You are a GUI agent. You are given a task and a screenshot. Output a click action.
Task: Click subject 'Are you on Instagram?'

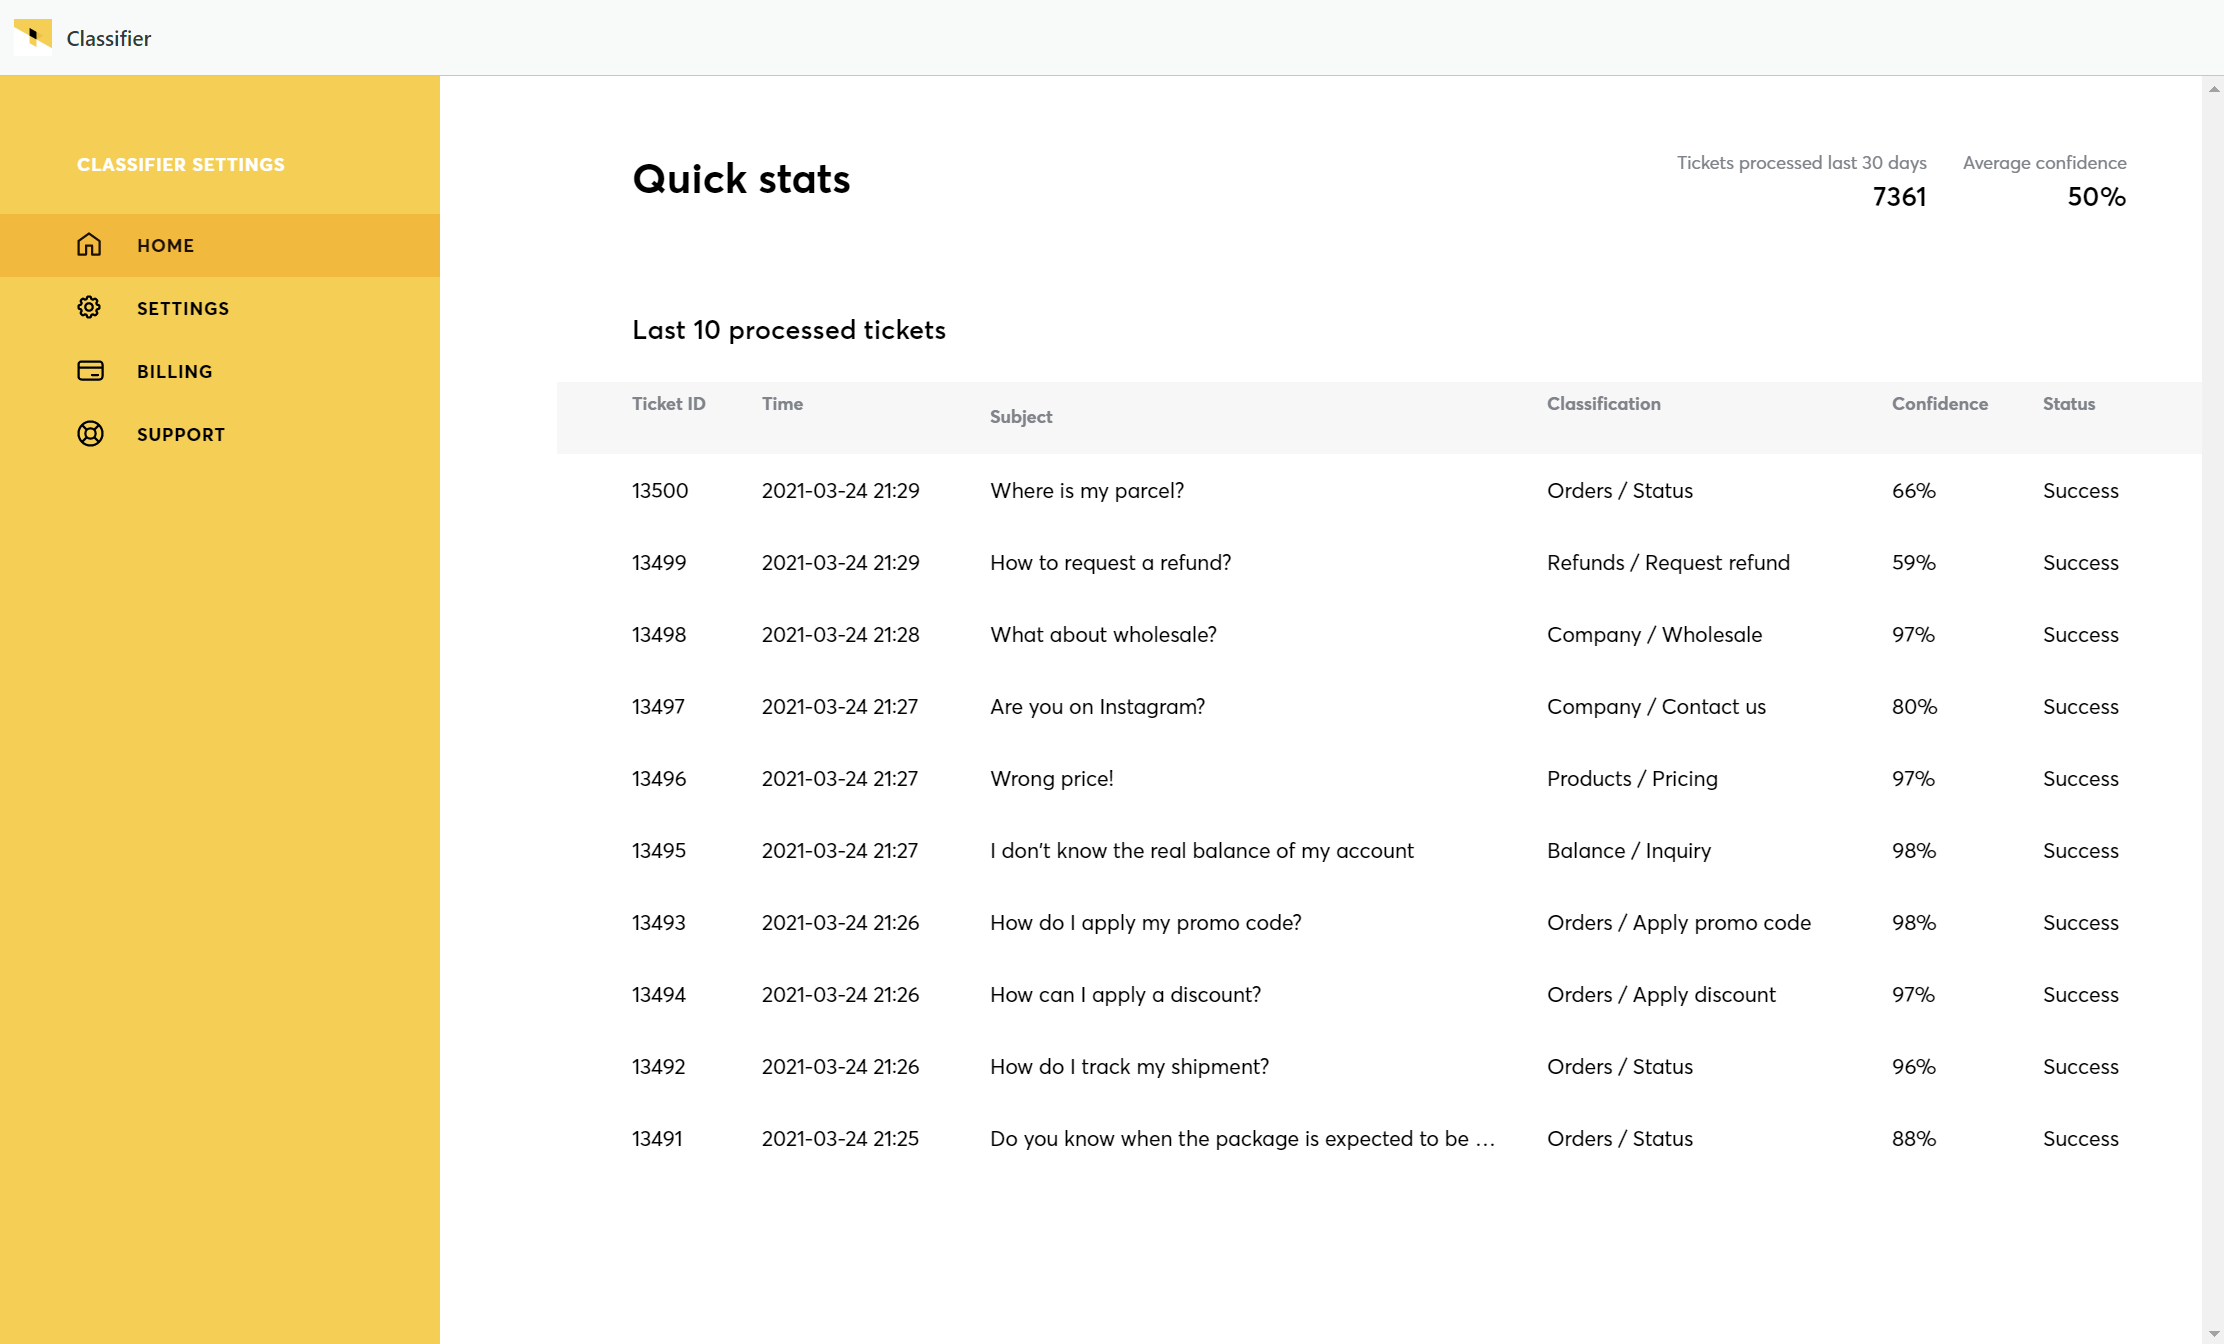(1098, 707)
